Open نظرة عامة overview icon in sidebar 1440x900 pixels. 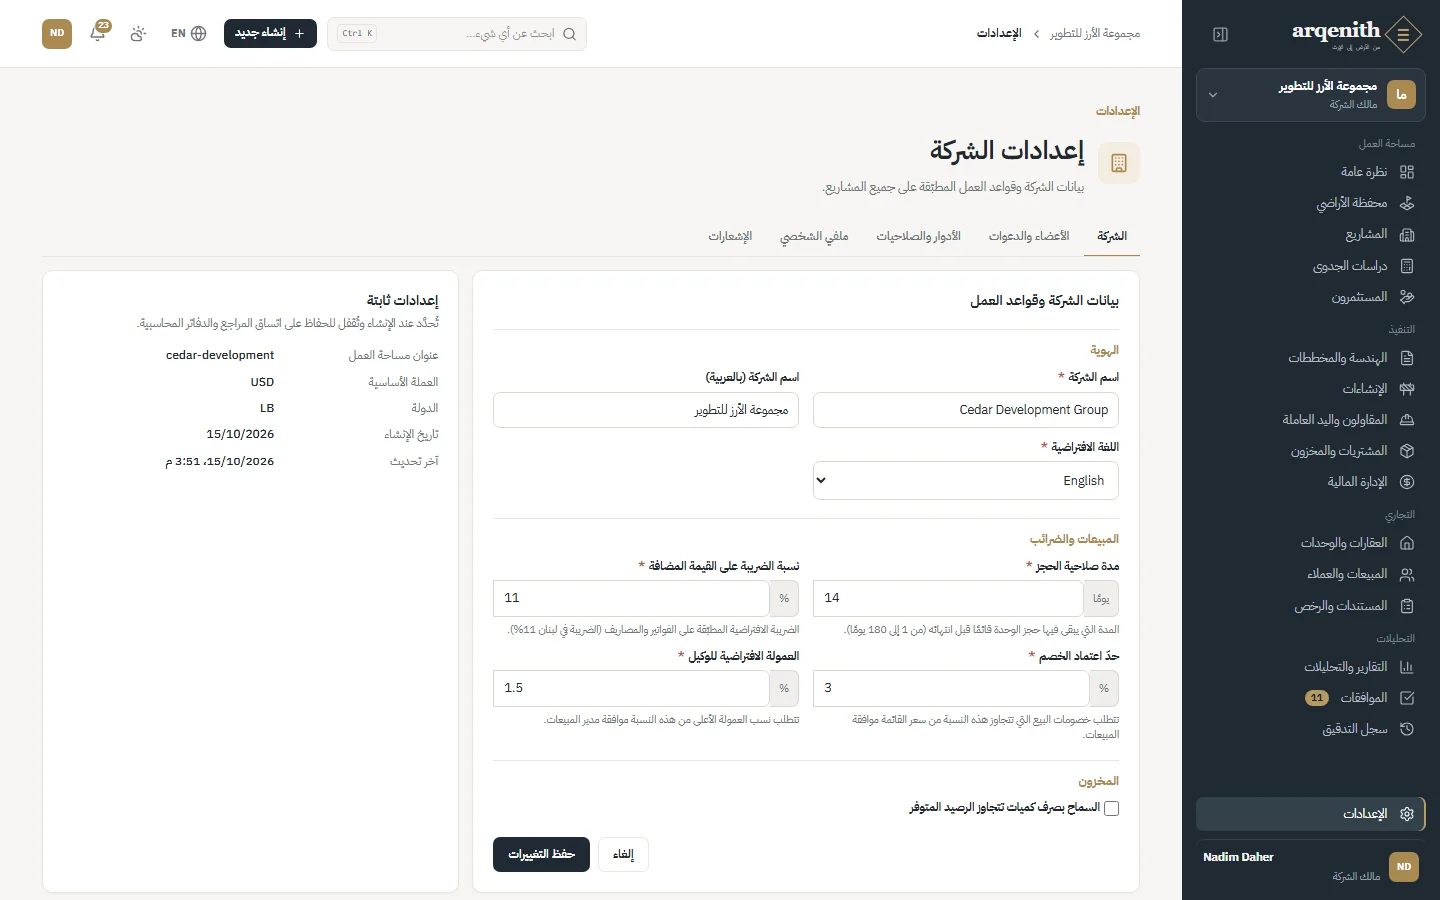point(1407,172)
